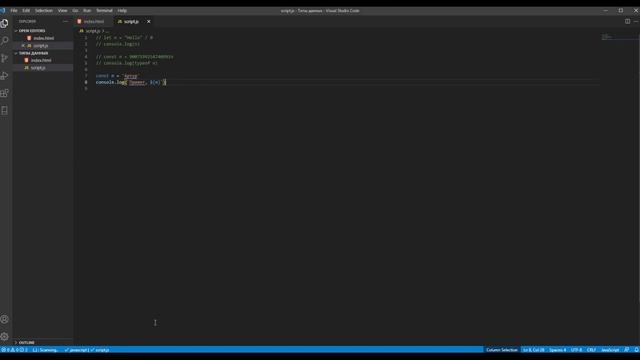Change indentation via Spaces: 4
The image size is (640, 360).
coord(558,350)
